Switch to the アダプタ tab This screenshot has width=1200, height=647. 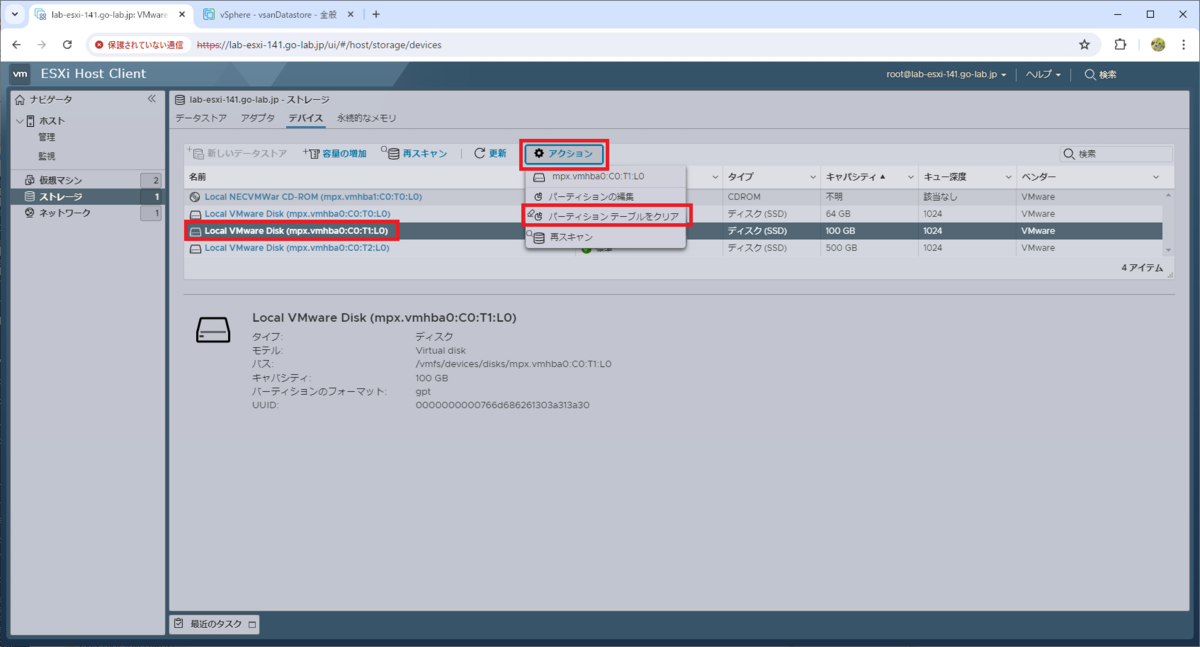click(258, 118)
